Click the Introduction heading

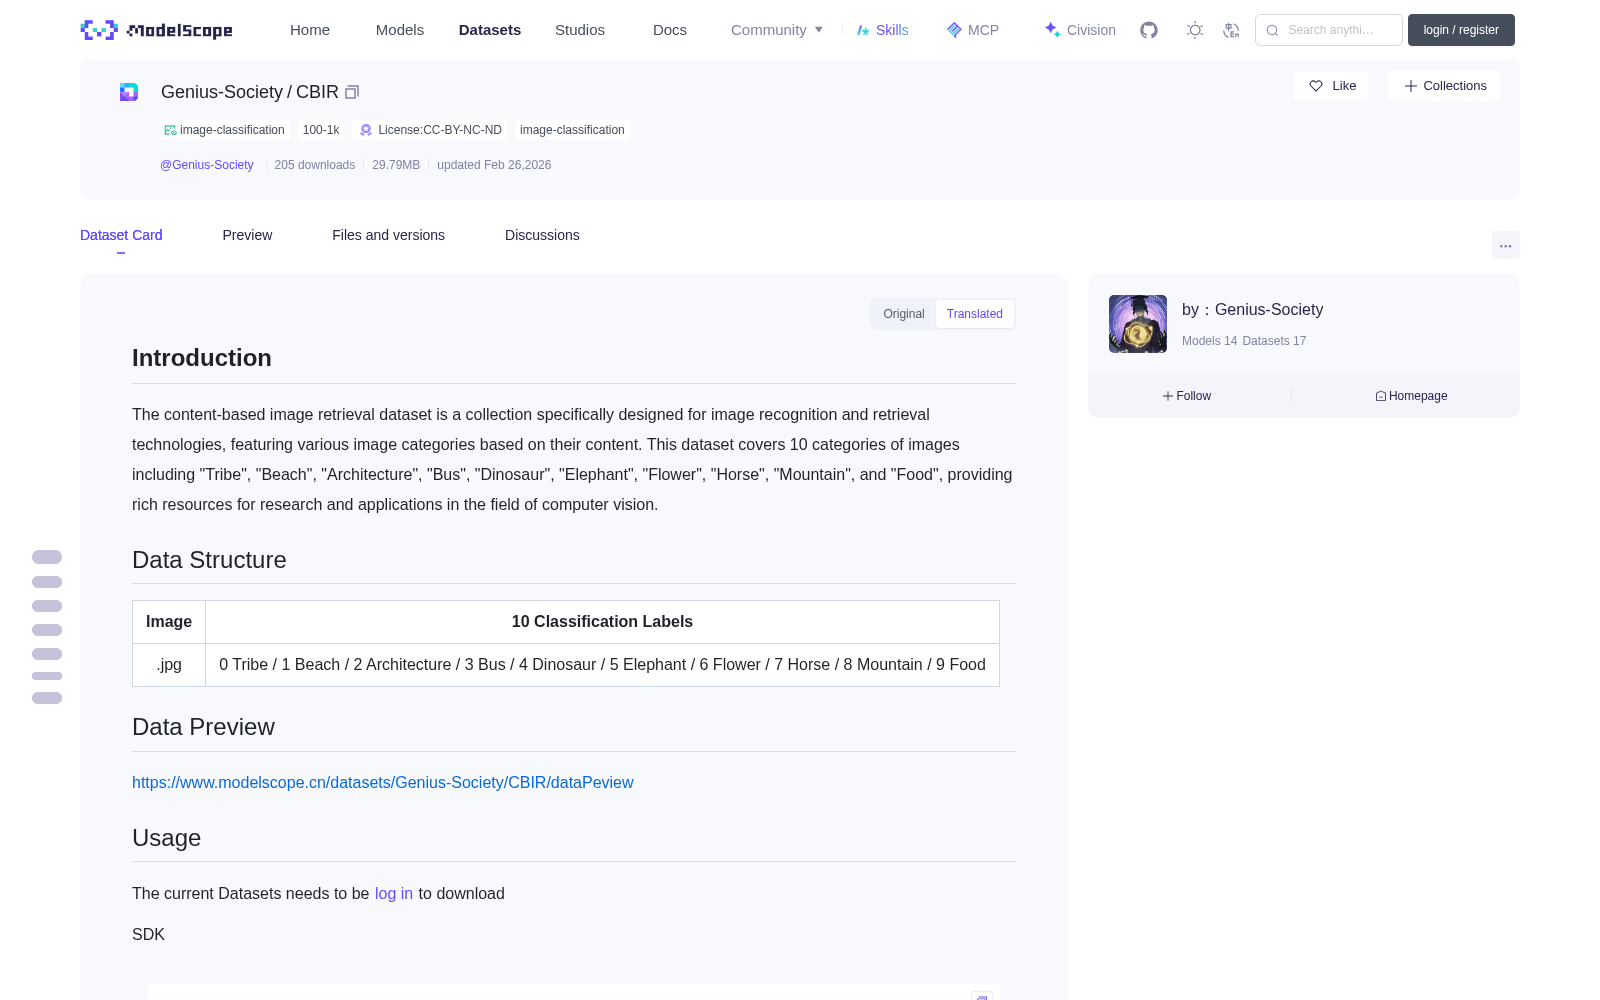pyautogui.click(x=202, y=358)
